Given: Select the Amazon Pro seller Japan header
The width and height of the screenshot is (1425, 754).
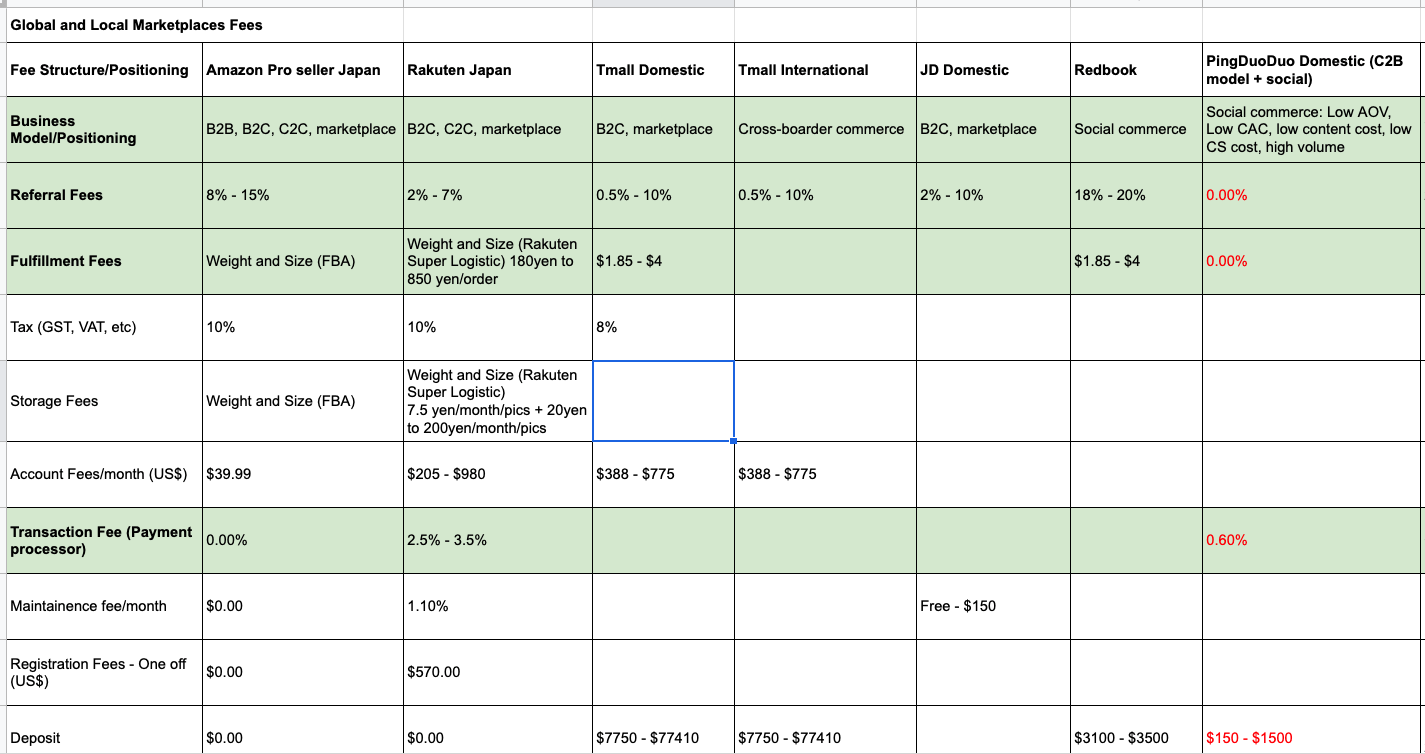Looking at the screenshot, I should click(x=303, y=70).
